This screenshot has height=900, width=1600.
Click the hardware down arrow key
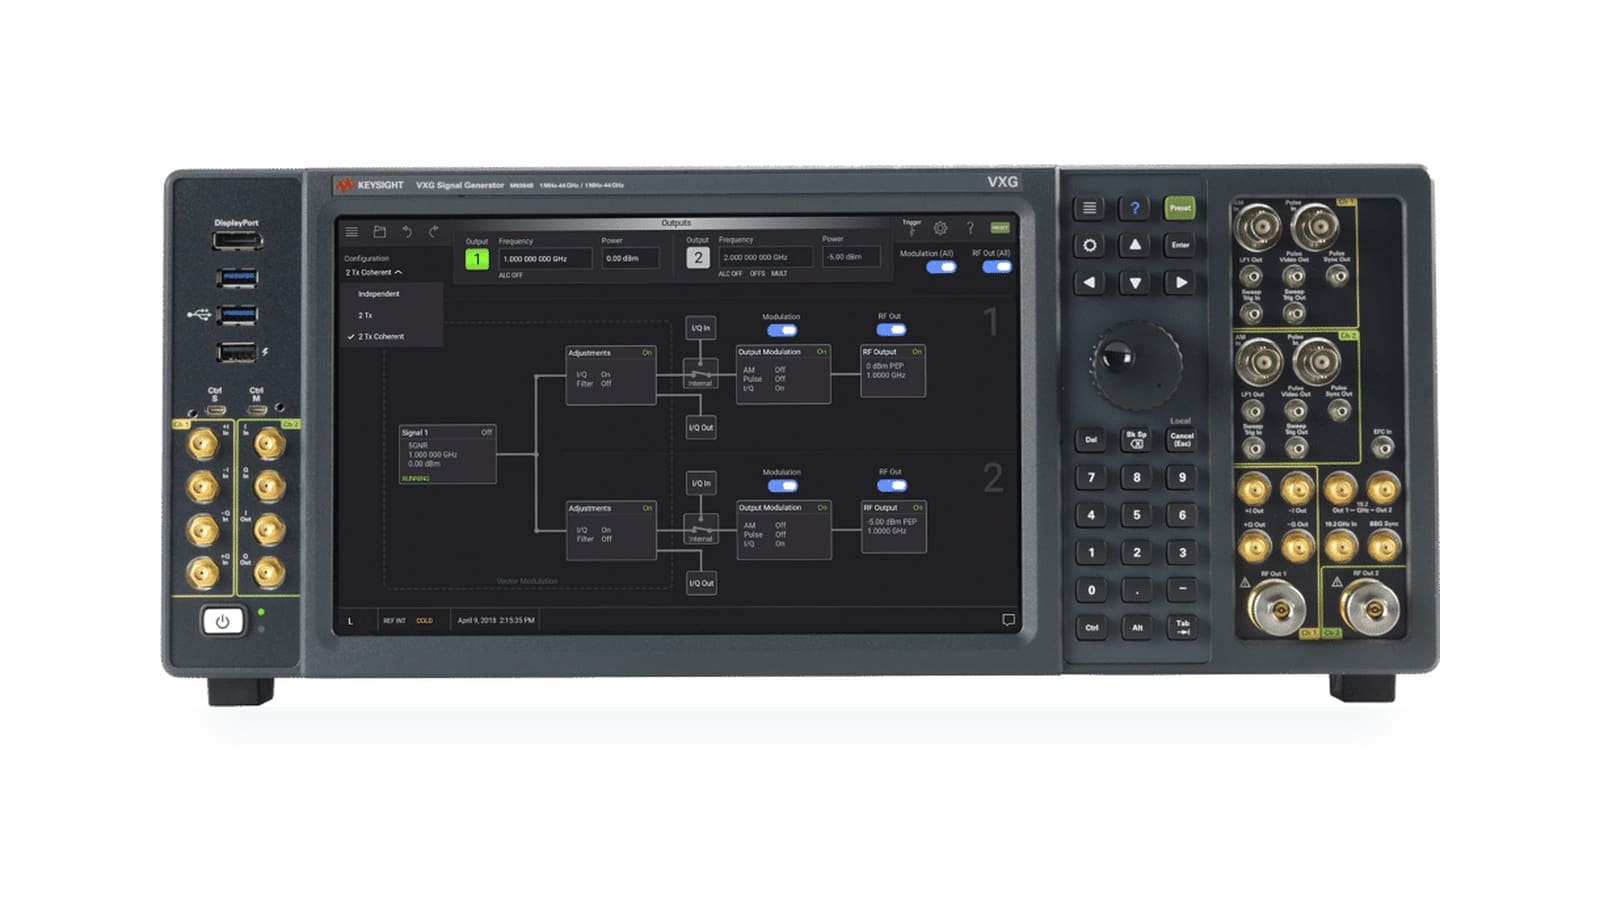tap(1135, 283)
